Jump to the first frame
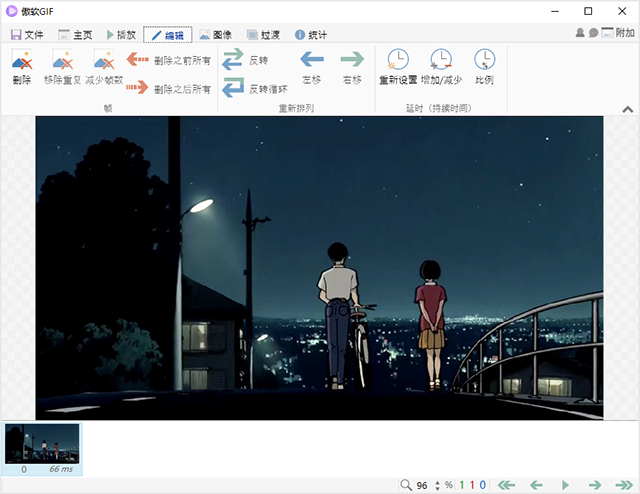 (x=506, y=485)
